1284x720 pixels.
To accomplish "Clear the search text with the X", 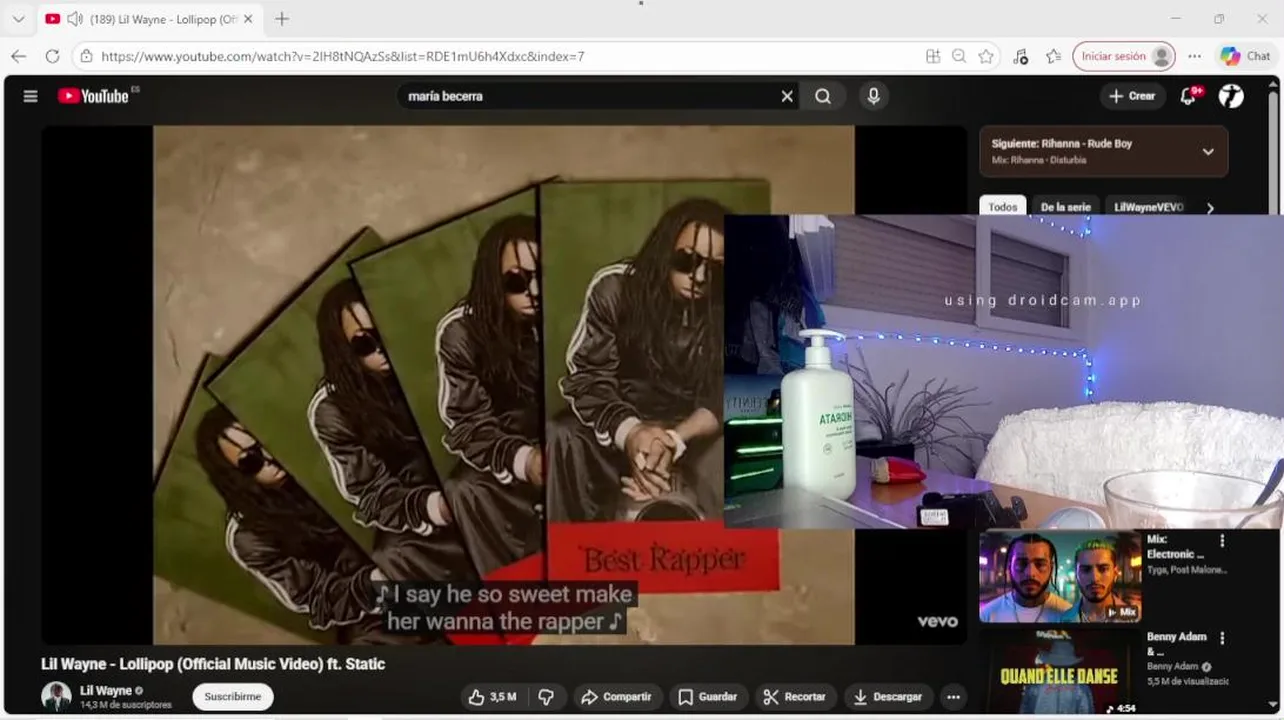I will coord(787,96).
